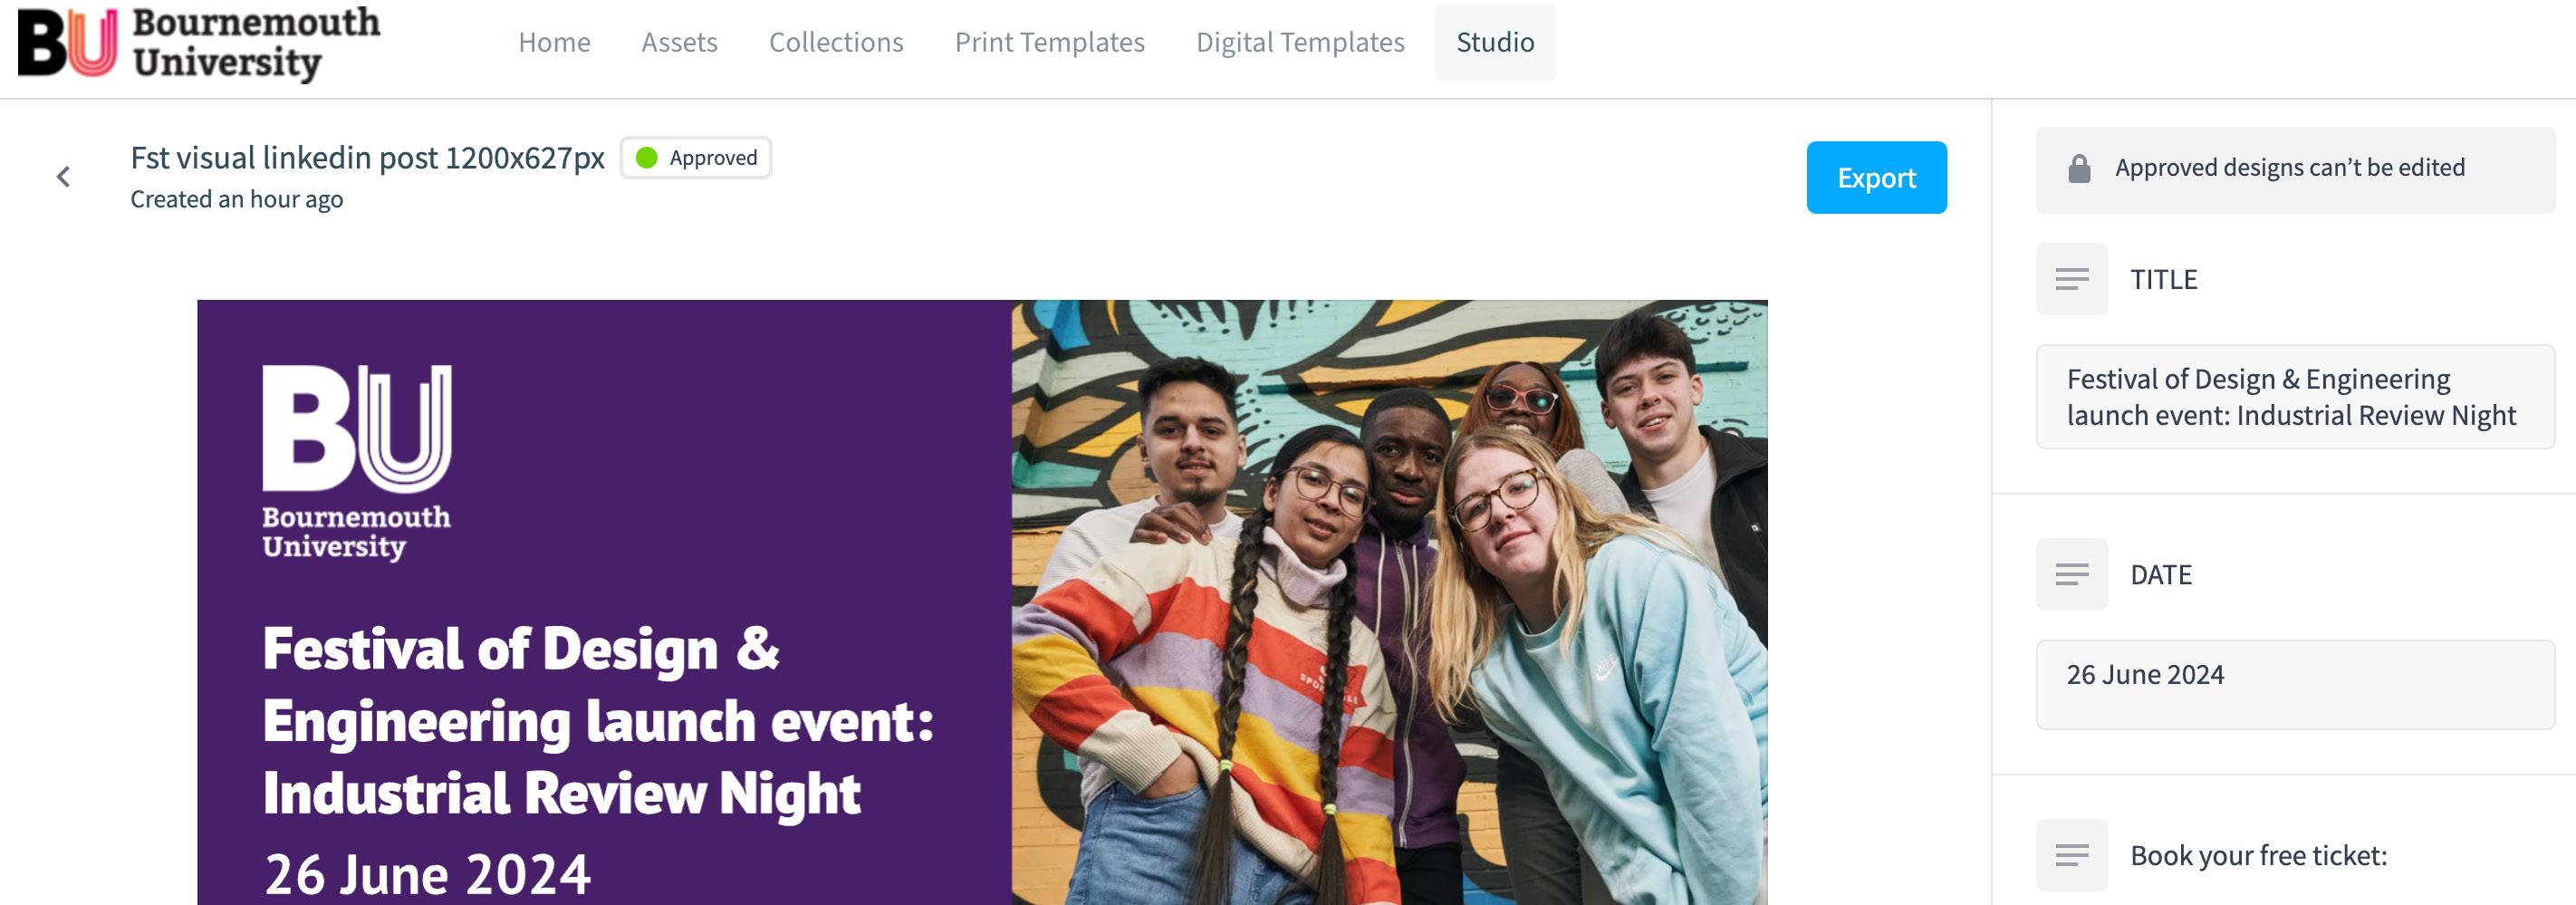
Task: Click the green Approved status dot
Action: click(x=647, y=158)
